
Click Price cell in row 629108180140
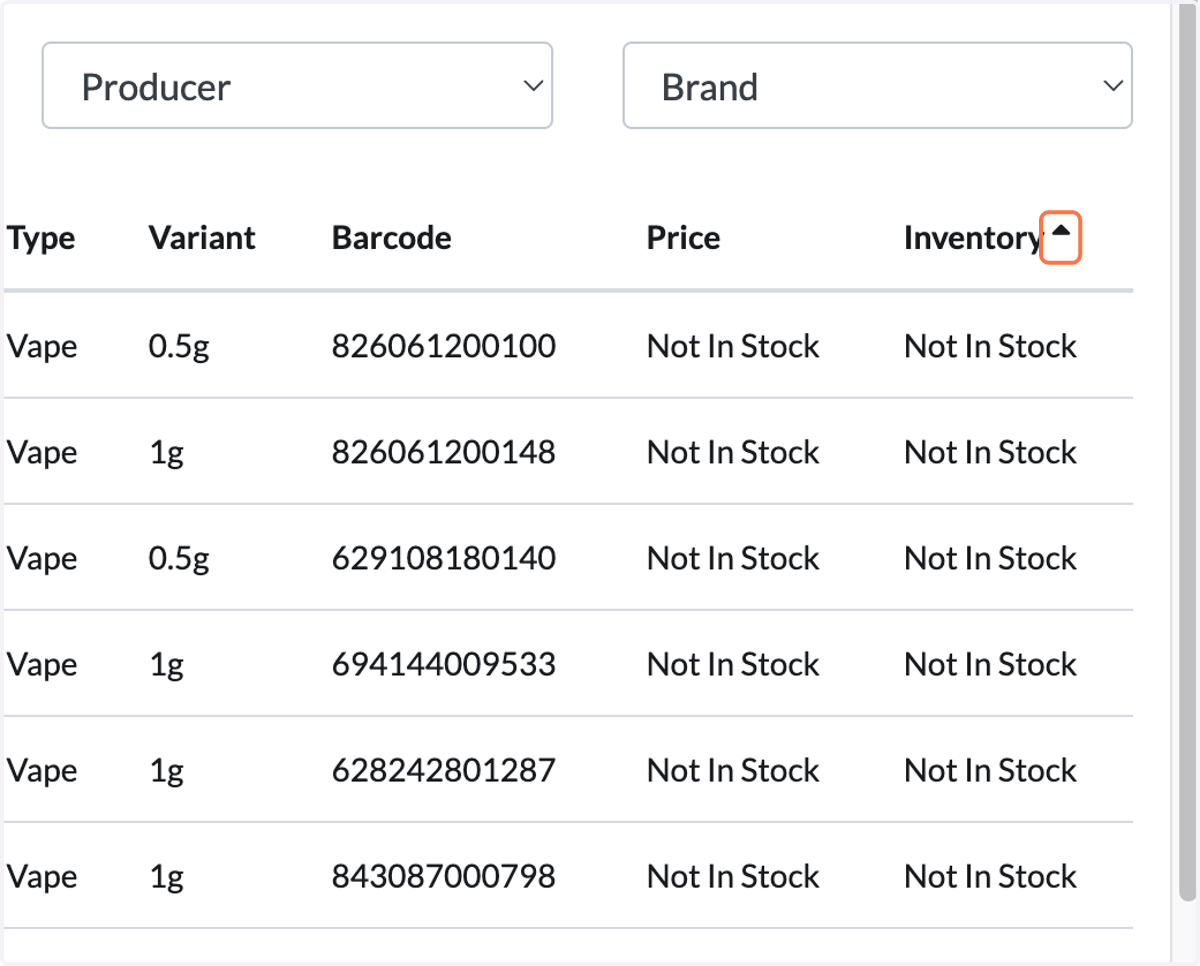click(x=733, y=558)
